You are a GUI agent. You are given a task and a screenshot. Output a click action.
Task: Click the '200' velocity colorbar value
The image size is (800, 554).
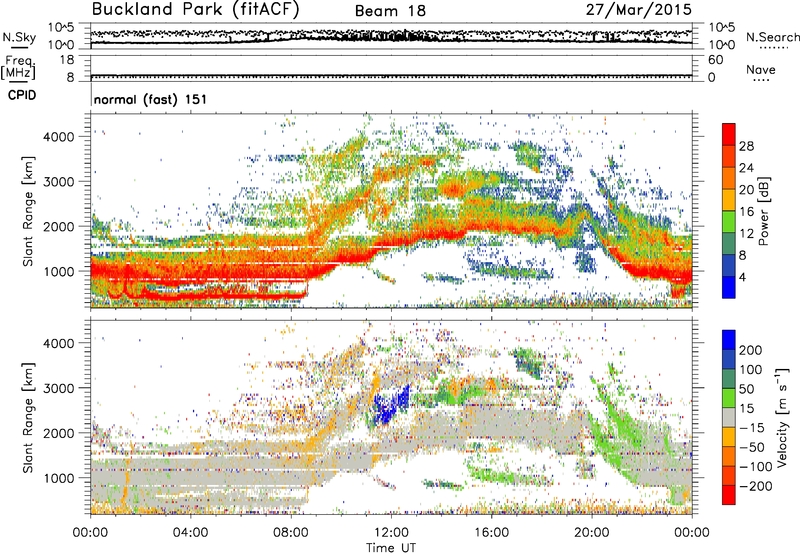(751, 350)
